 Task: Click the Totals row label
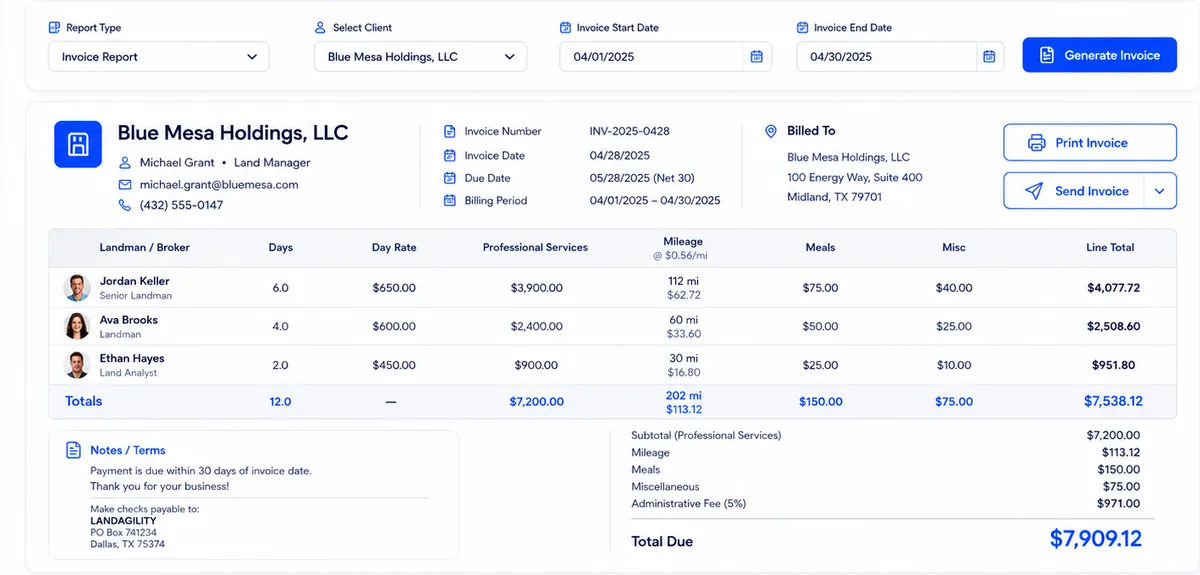point(84,401)
